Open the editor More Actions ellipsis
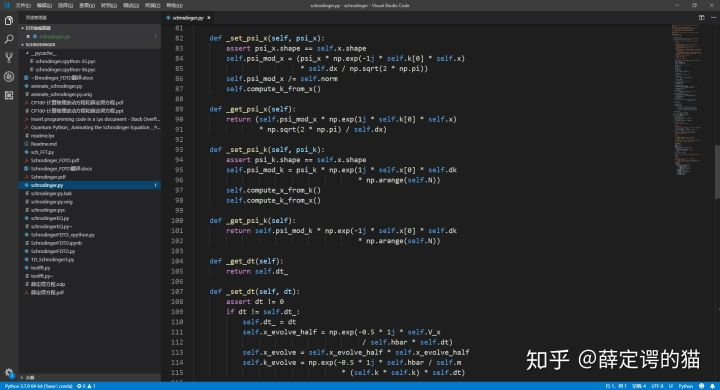This screenshot has height=390, width=720. point(713,17)
